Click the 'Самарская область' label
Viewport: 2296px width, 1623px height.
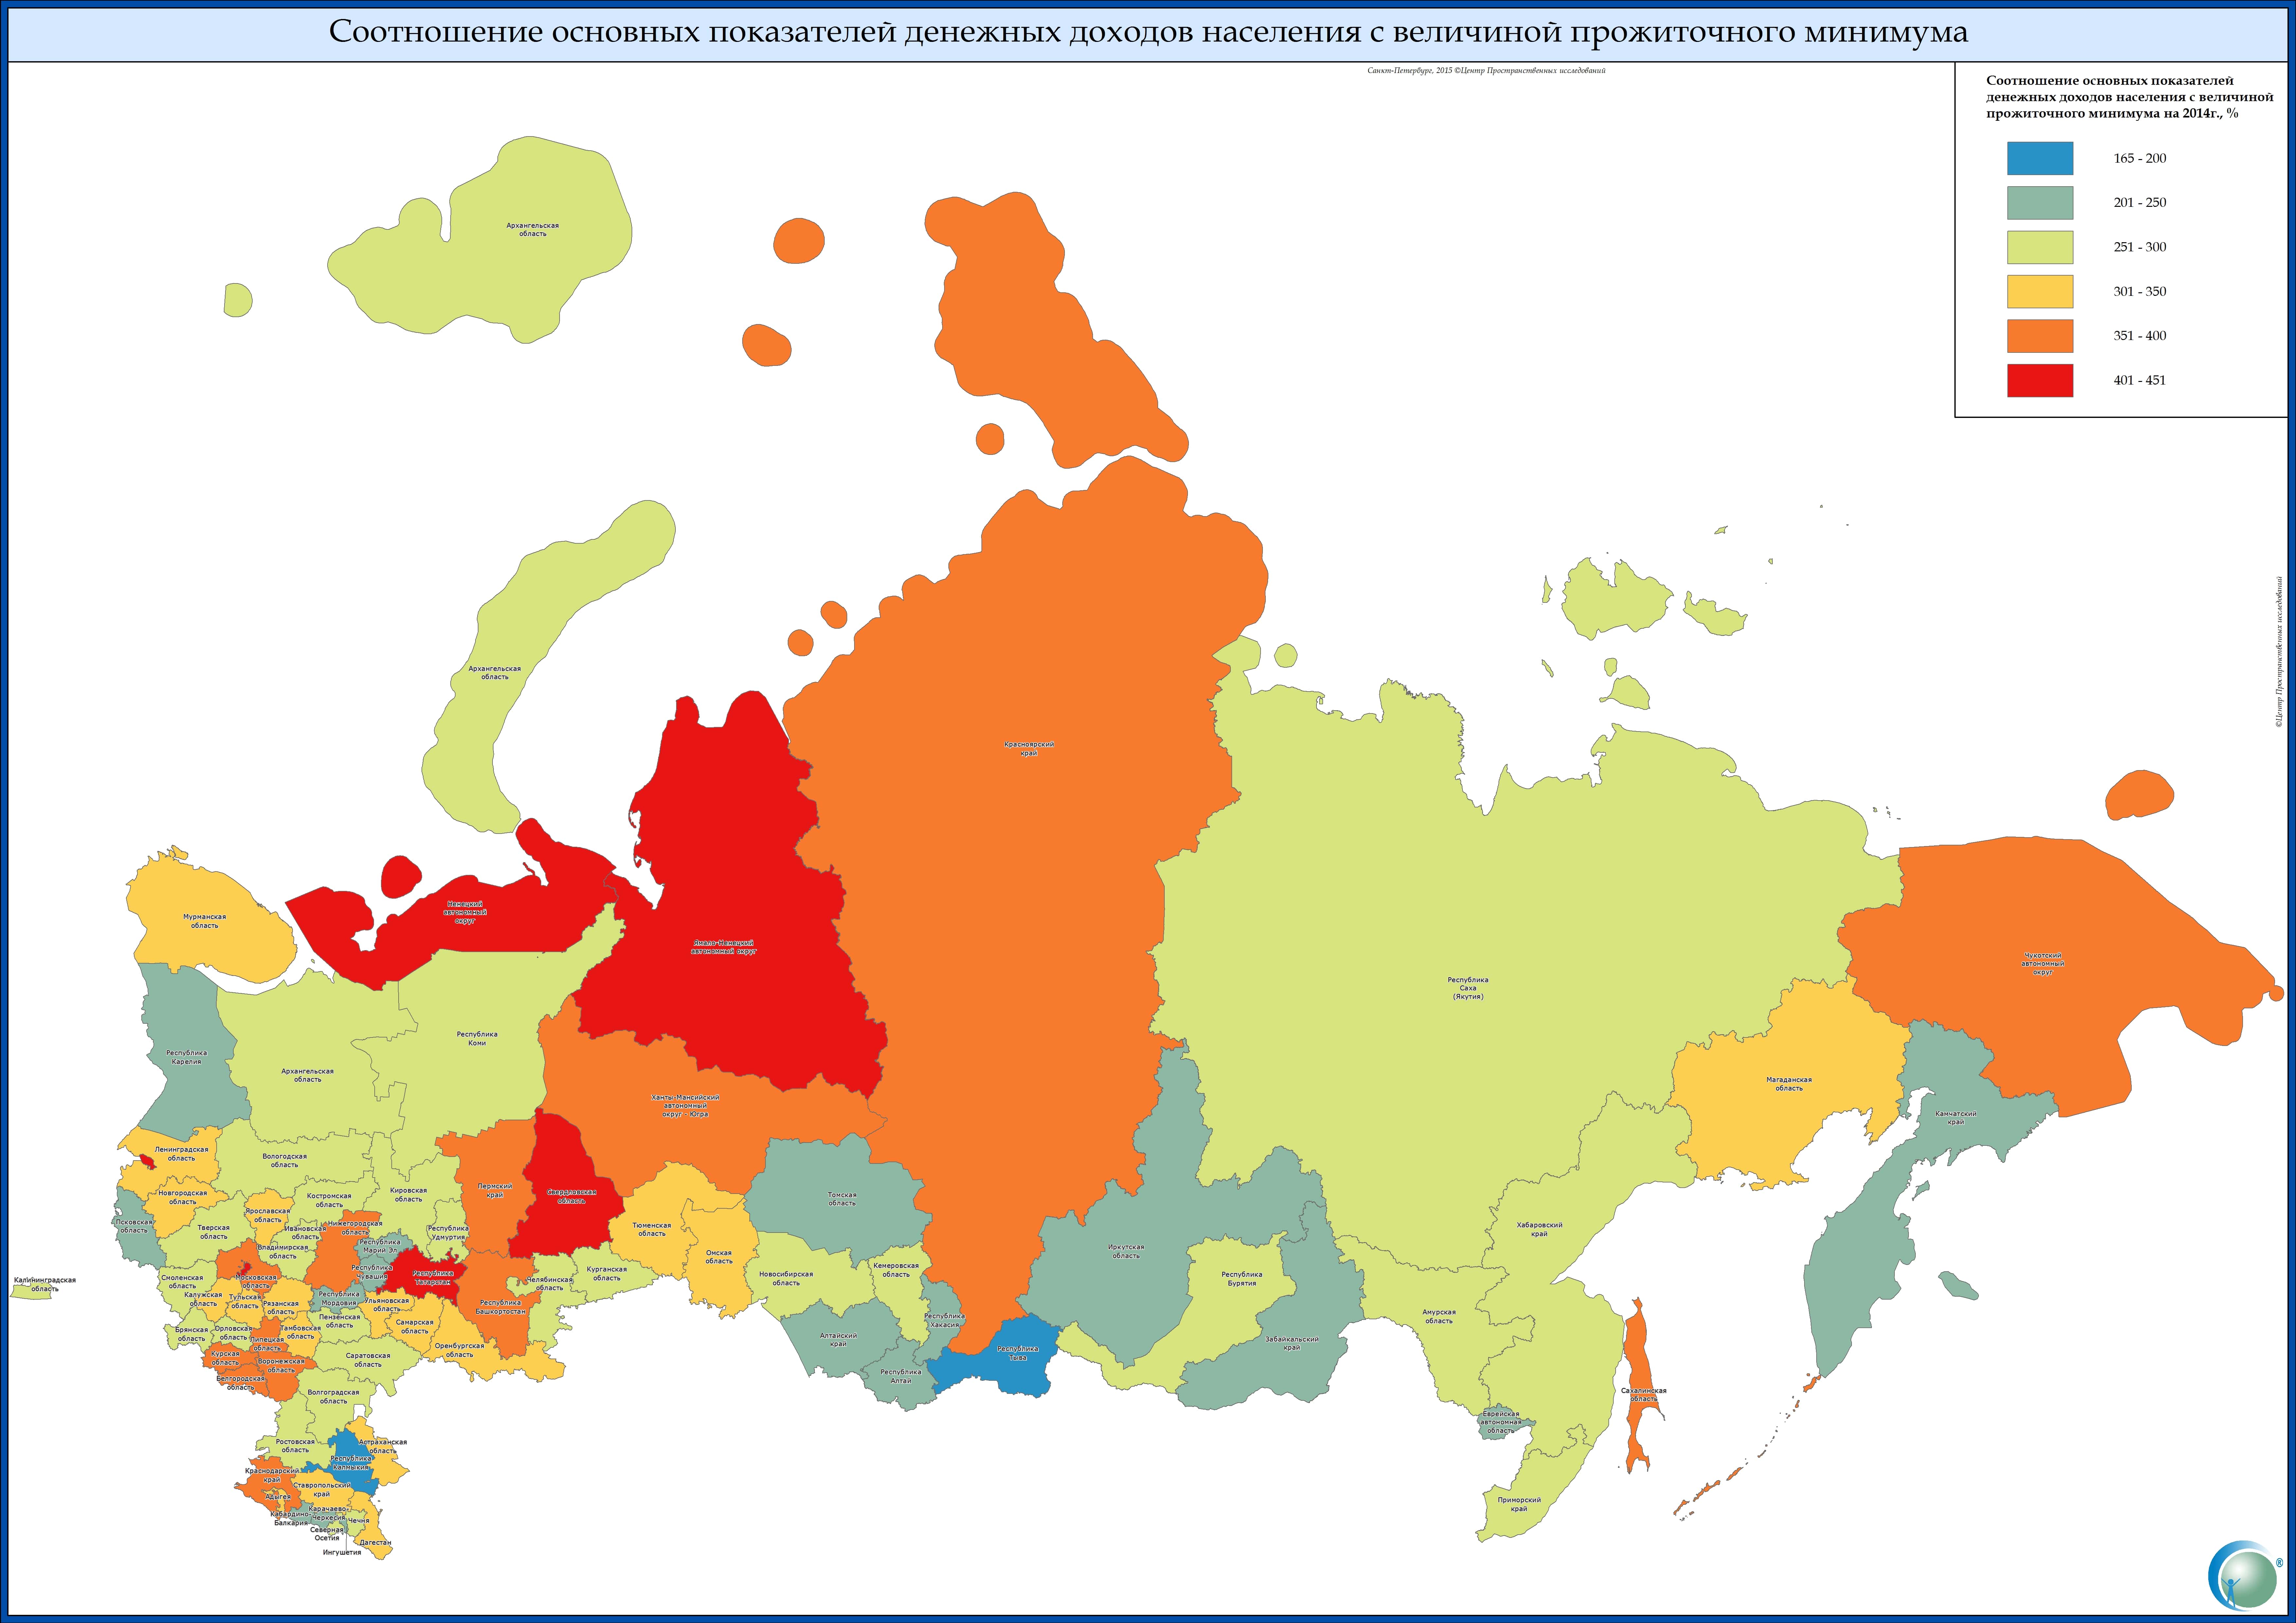coord(414,1326)
